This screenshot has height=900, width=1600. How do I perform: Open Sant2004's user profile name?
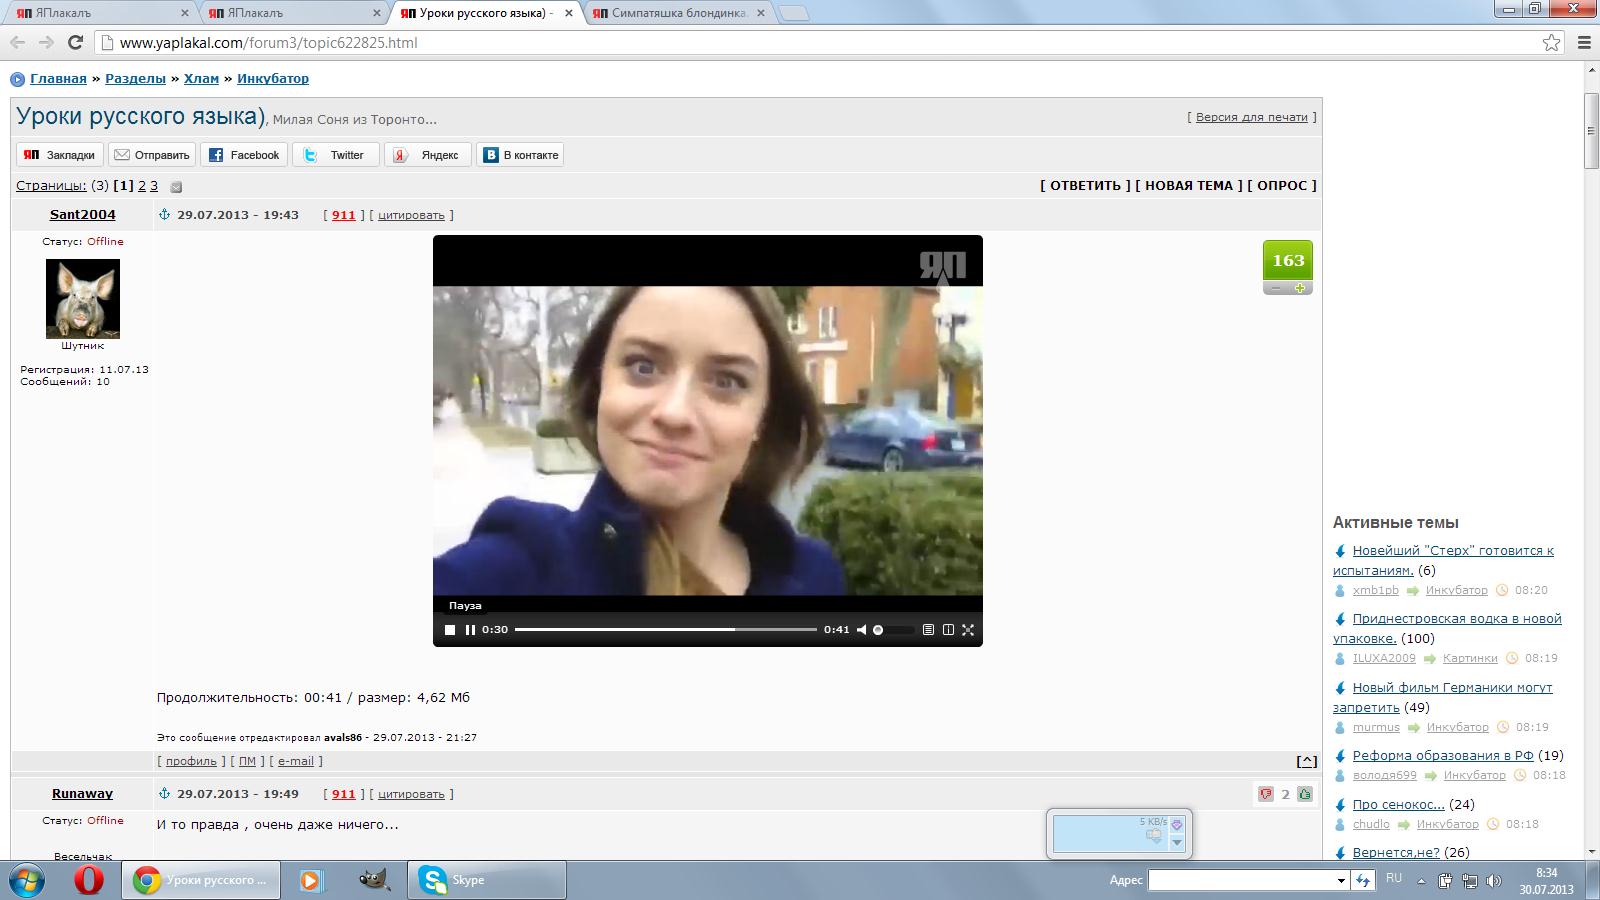pyautogui.click(x=83, y=214)
